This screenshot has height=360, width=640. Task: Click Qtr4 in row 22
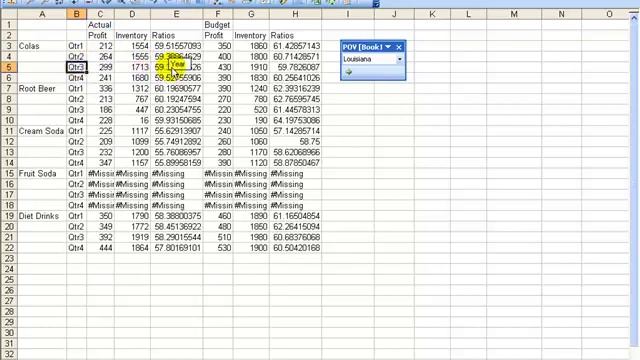click(x=76, y=248)
